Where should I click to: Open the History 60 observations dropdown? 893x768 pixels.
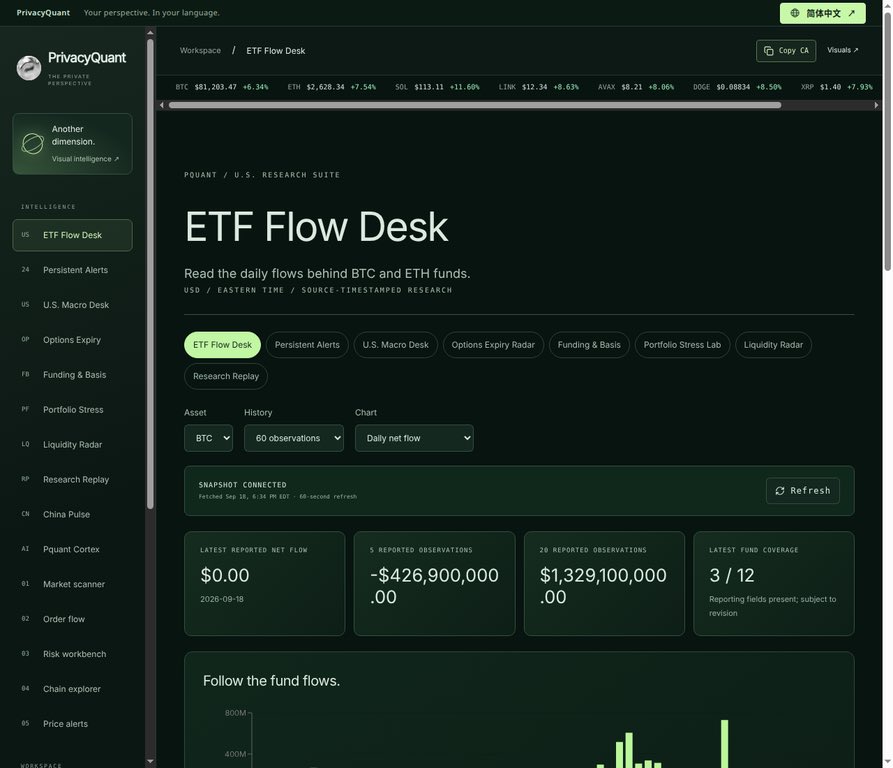[294, 438]
